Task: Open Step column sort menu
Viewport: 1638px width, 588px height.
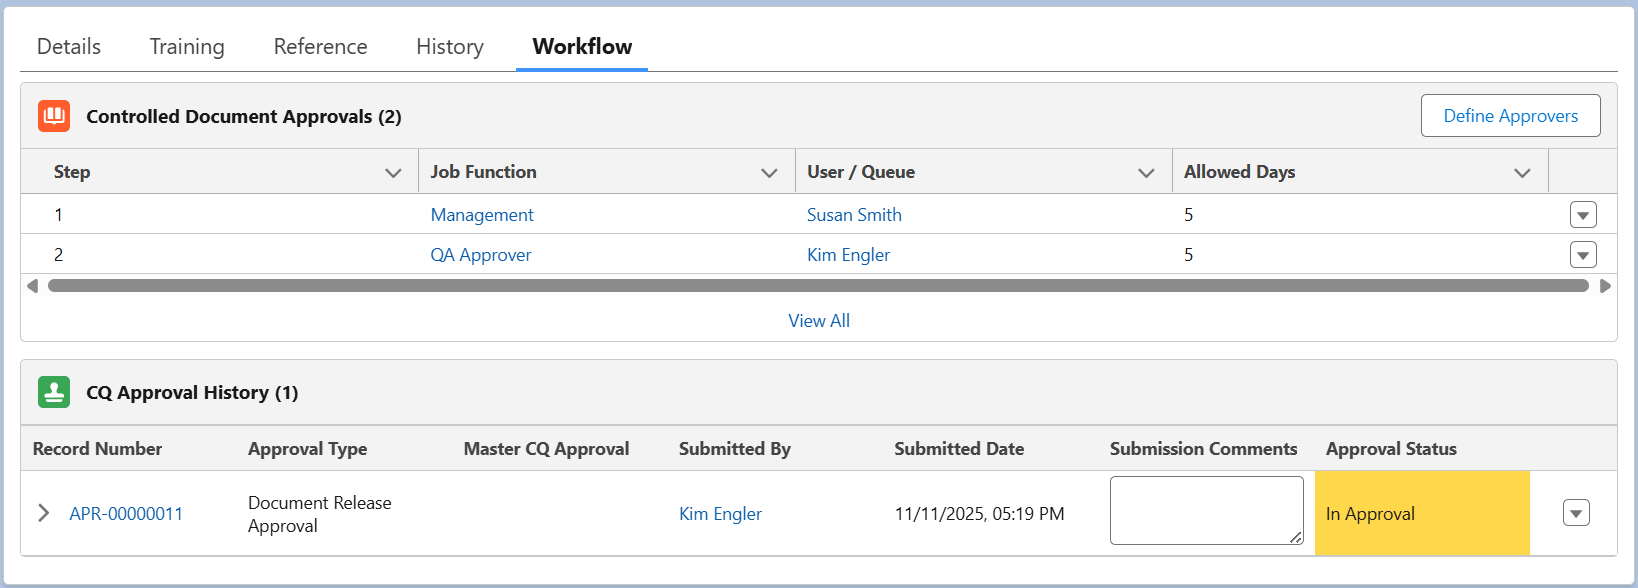Action: [393, 173]
